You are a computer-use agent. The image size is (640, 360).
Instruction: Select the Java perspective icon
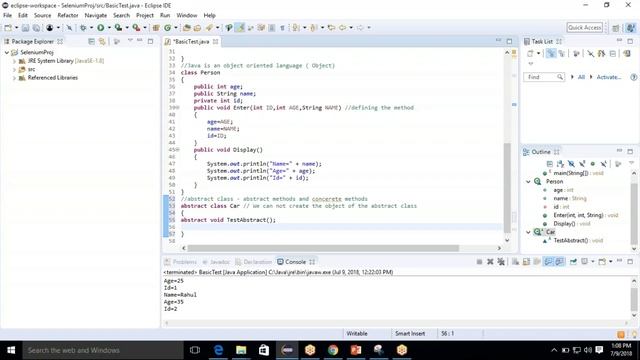coord(631,28)
